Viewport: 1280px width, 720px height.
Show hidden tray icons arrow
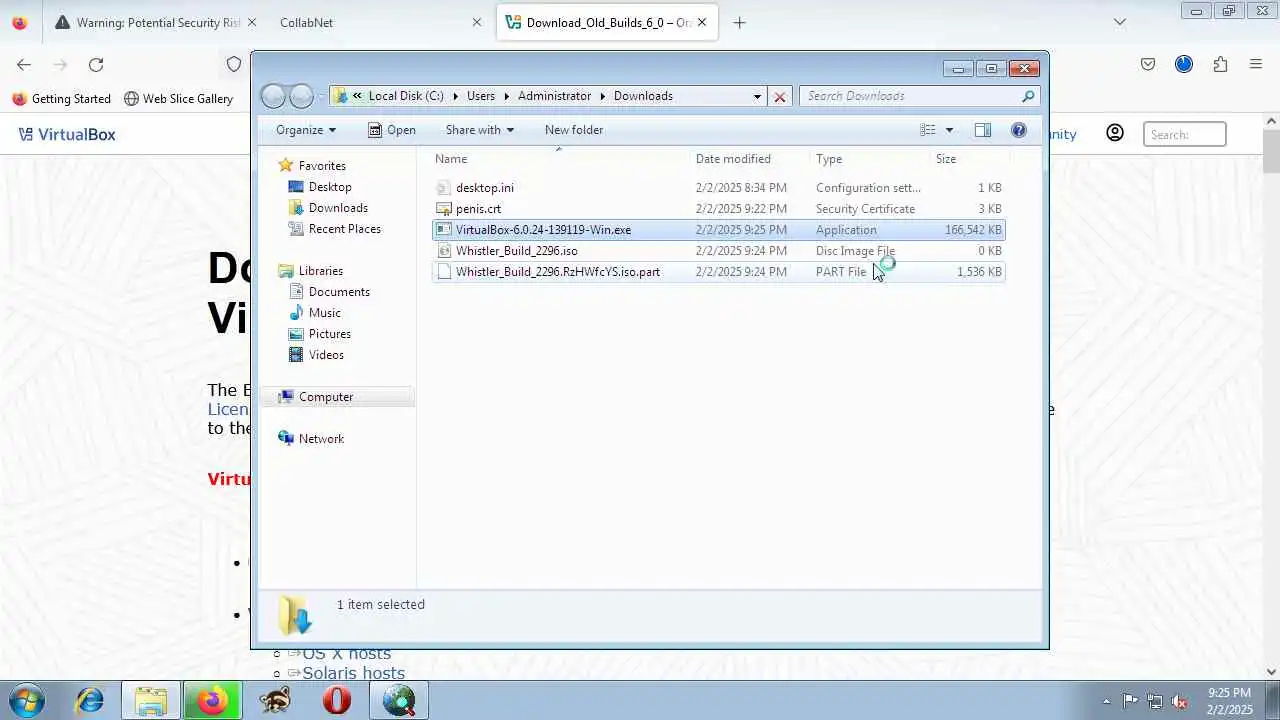[x=1105, y=701]
